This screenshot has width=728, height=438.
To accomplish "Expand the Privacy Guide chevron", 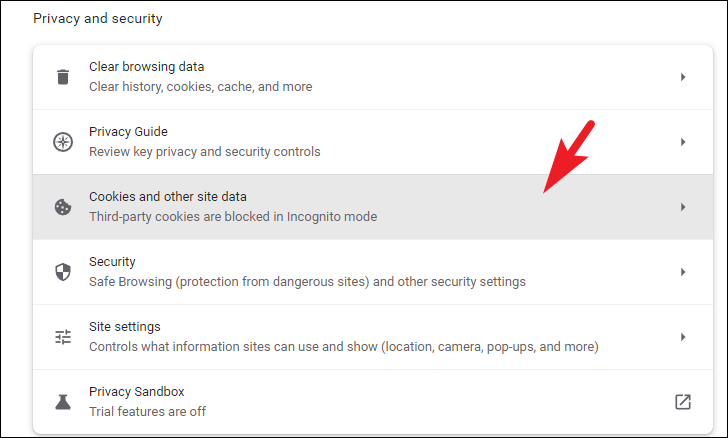I will click(x=682, y=142).
